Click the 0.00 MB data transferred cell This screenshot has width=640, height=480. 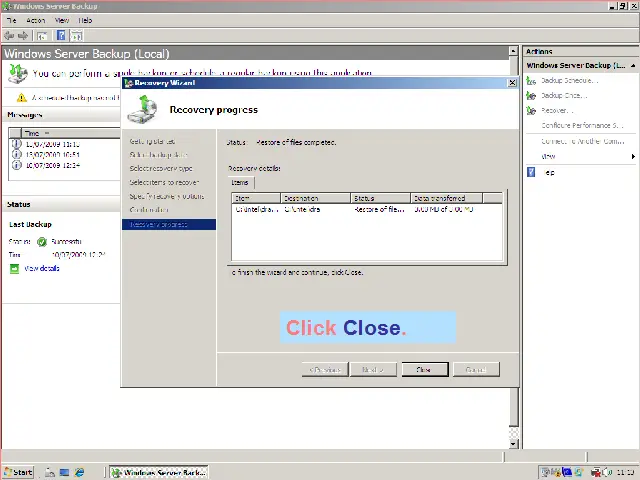[444, 209]
